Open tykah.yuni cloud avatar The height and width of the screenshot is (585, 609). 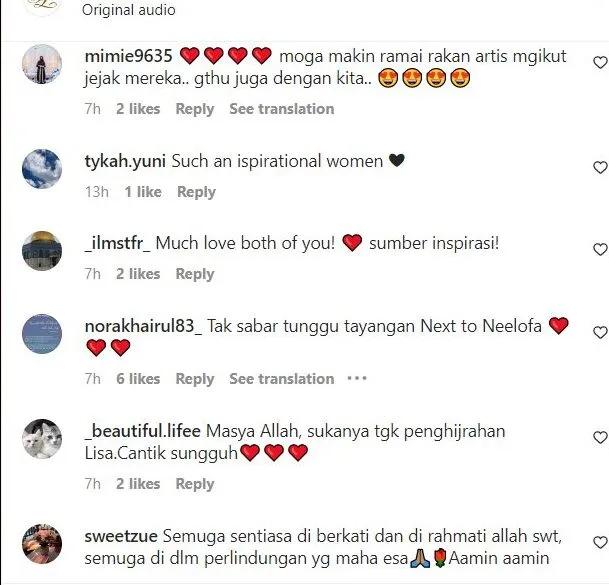[x=42, y=169]
